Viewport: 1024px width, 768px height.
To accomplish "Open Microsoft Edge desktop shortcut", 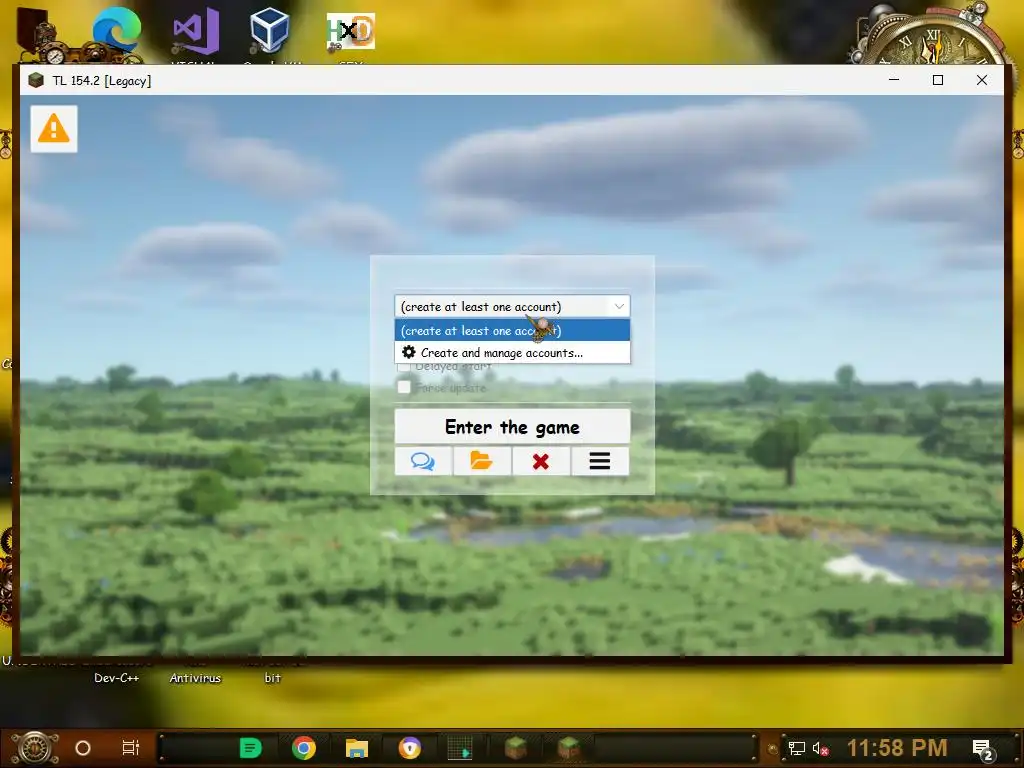I will point(117,29).
